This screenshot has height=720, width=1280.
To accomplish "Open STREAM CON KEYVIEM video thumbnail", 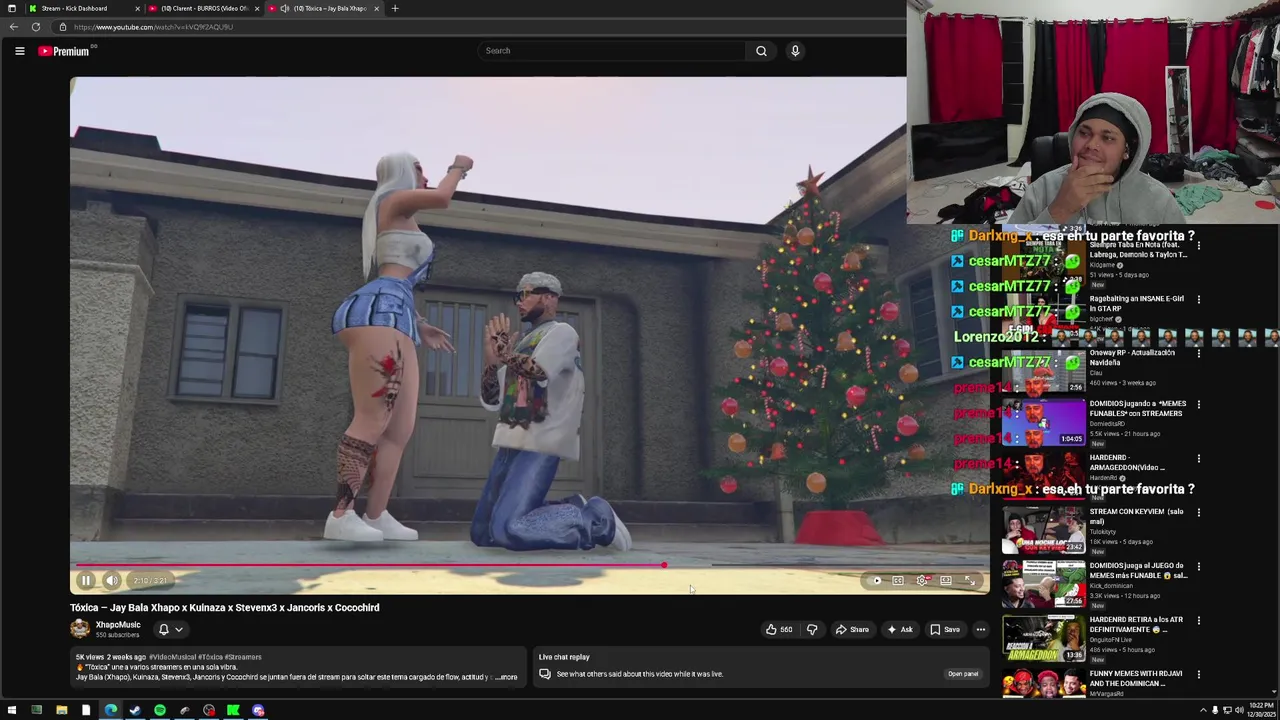I will tap(1043, 529).
